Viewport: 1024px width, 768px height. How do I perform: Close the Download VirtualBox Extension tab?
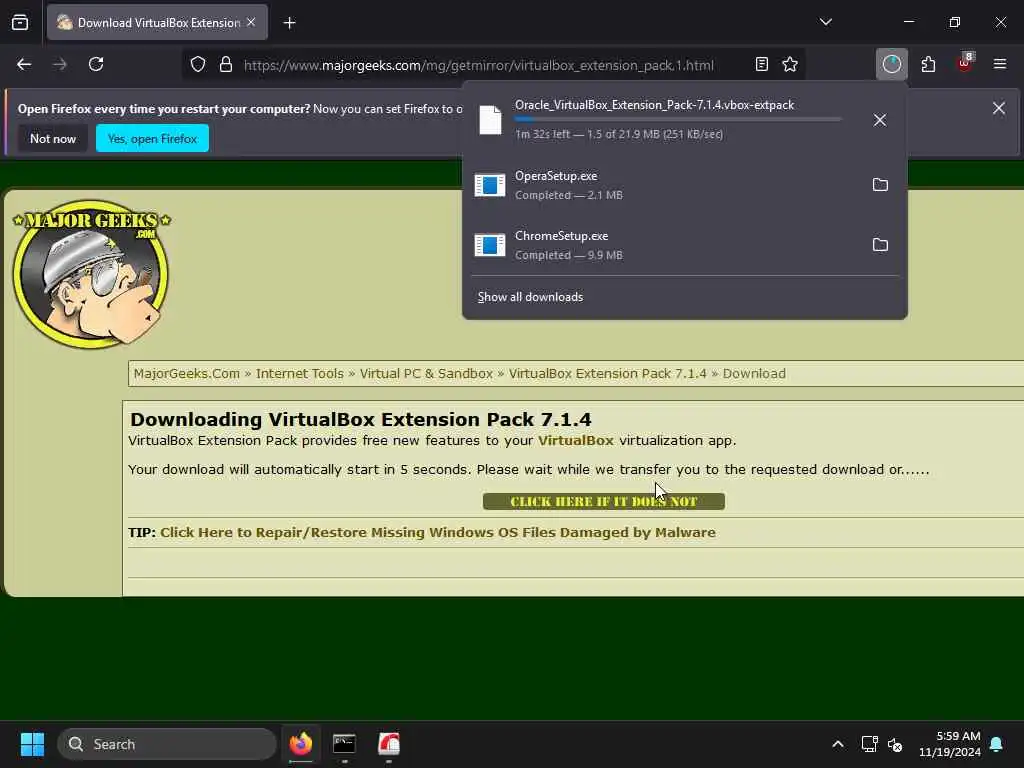[x=251, y=22]
